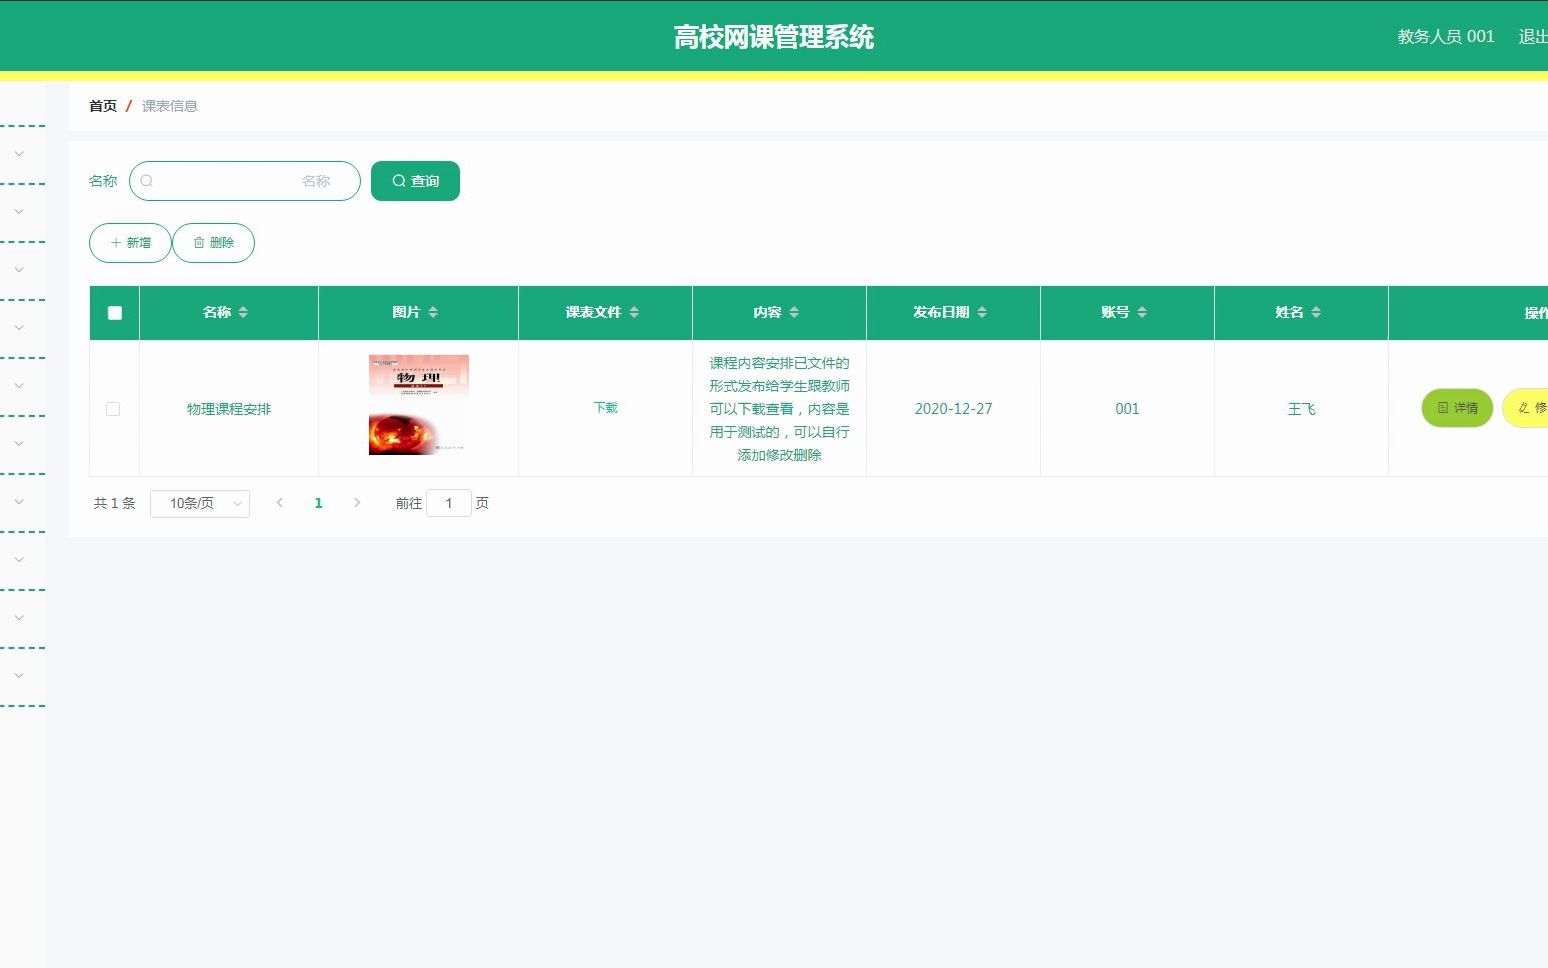This screenshot has height=968, width=1548.
Task: Toggle the select-all checkbox in the table header
Action: coord(114,312)
